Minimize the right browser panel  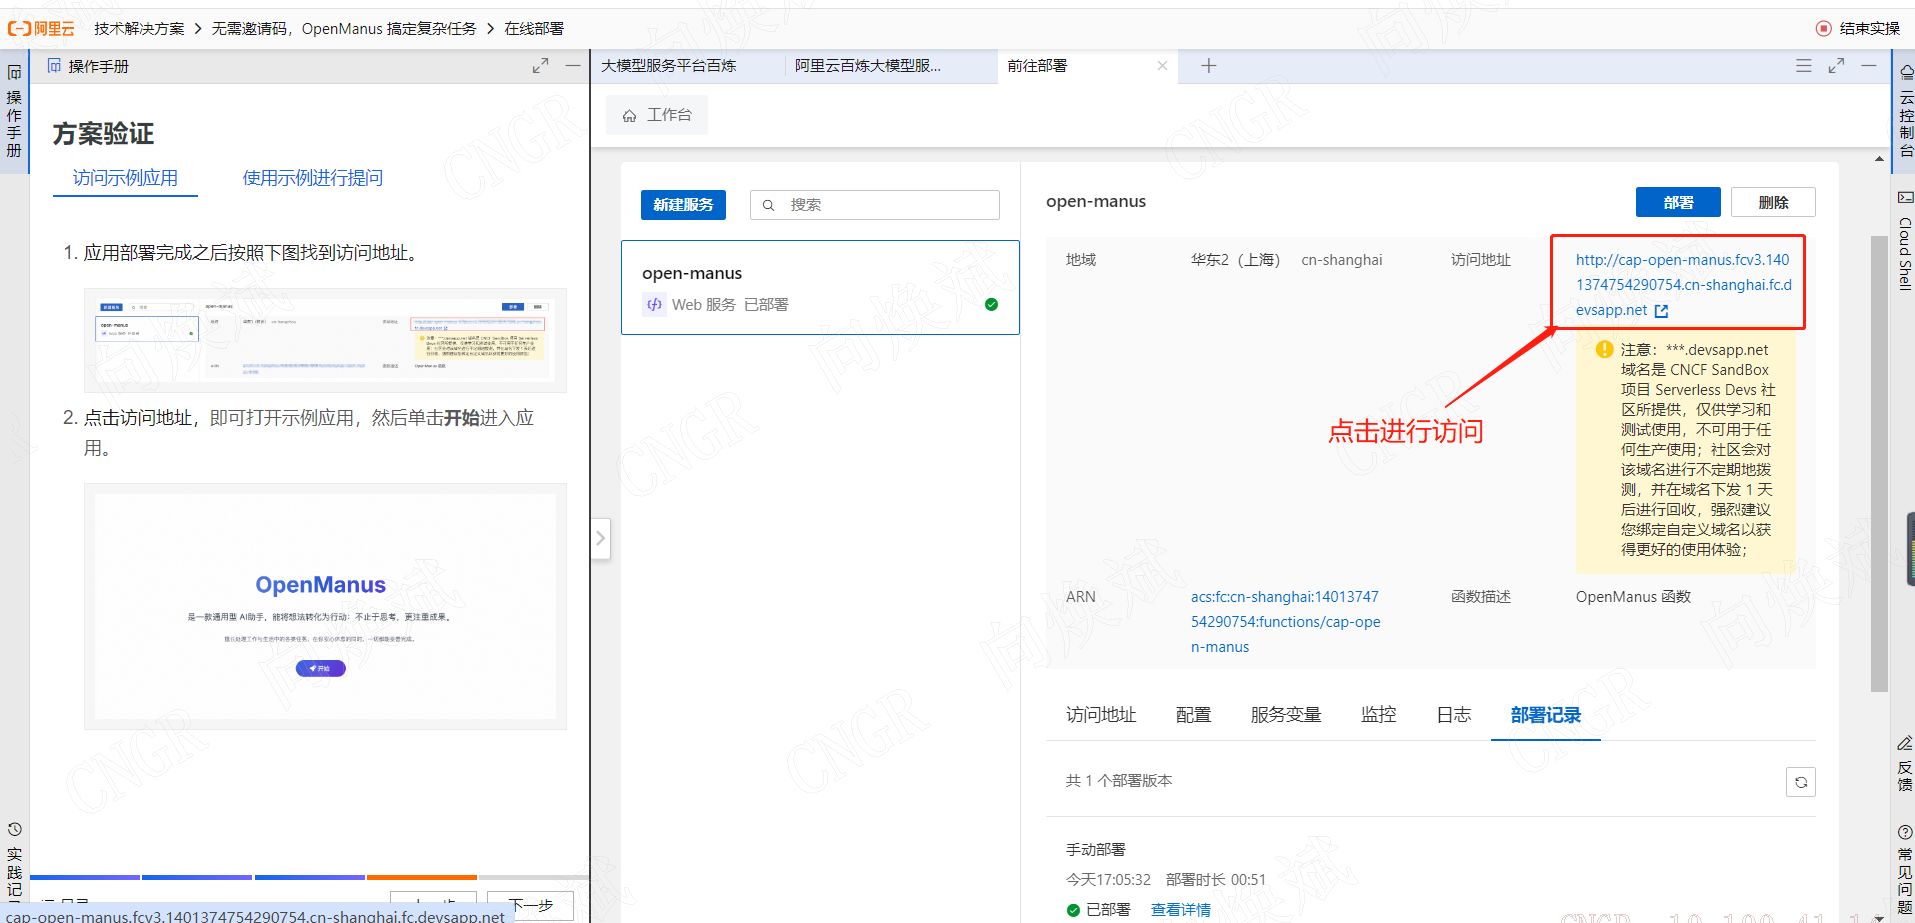point(1868,66)
